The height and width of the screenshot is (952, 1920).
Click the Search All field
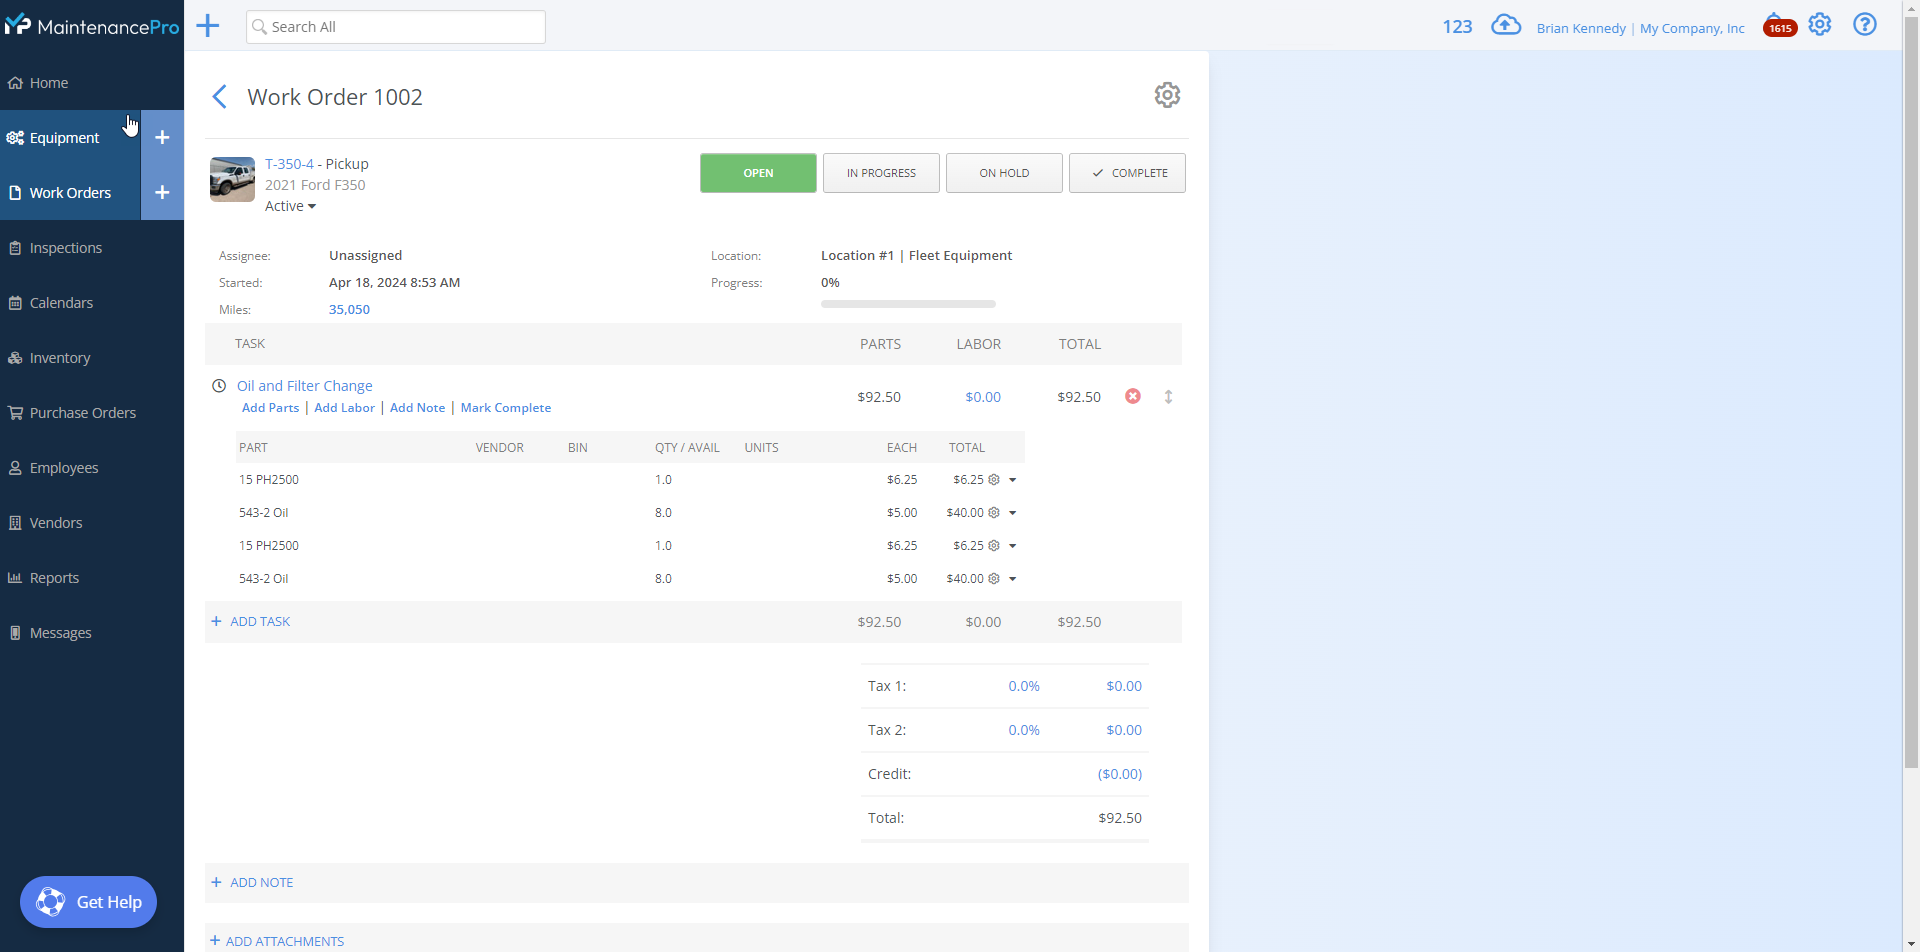pos(396,27)
